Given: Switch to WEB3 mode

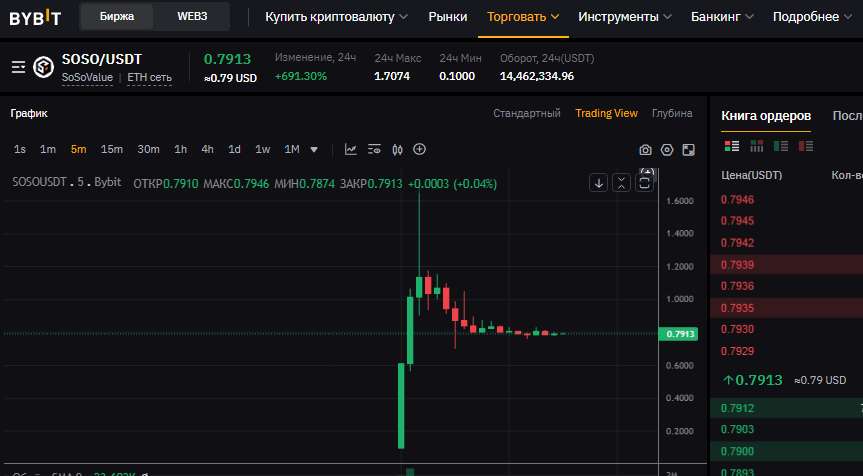Looking at the screenshot, I should (x=192, y=17).
